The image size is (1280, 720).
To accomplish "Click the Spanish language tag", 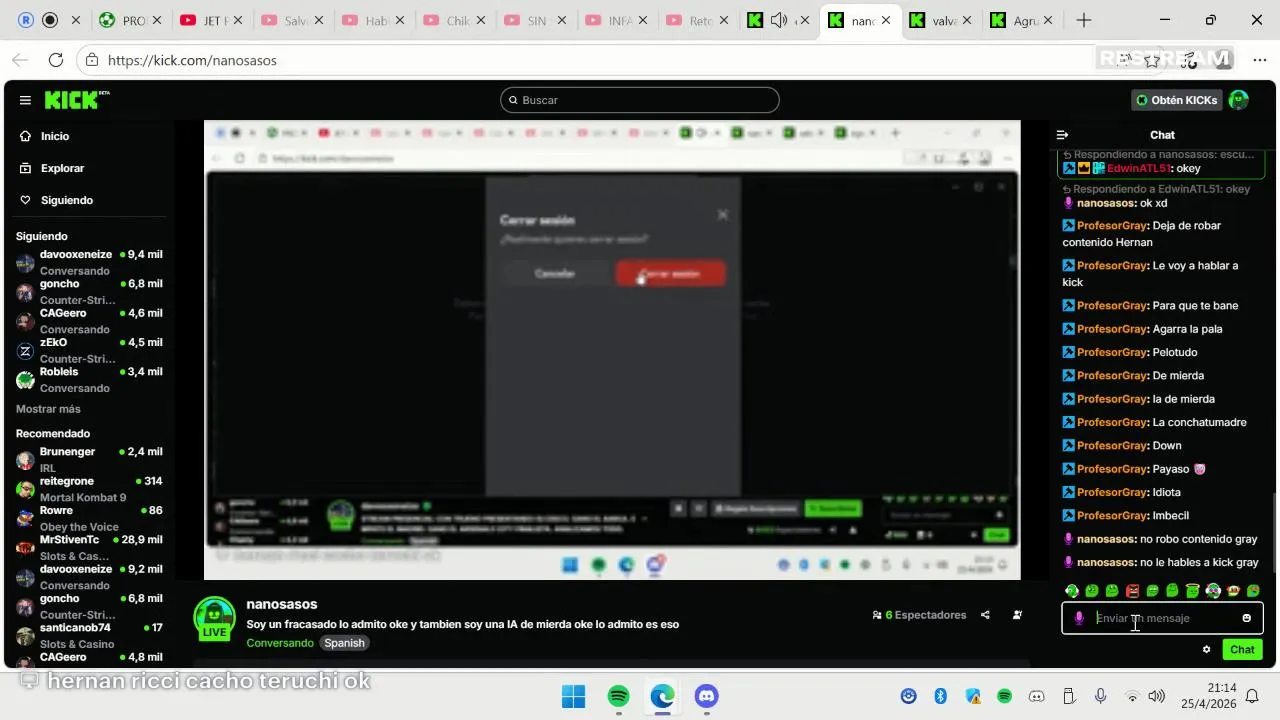I will [344, 643].
